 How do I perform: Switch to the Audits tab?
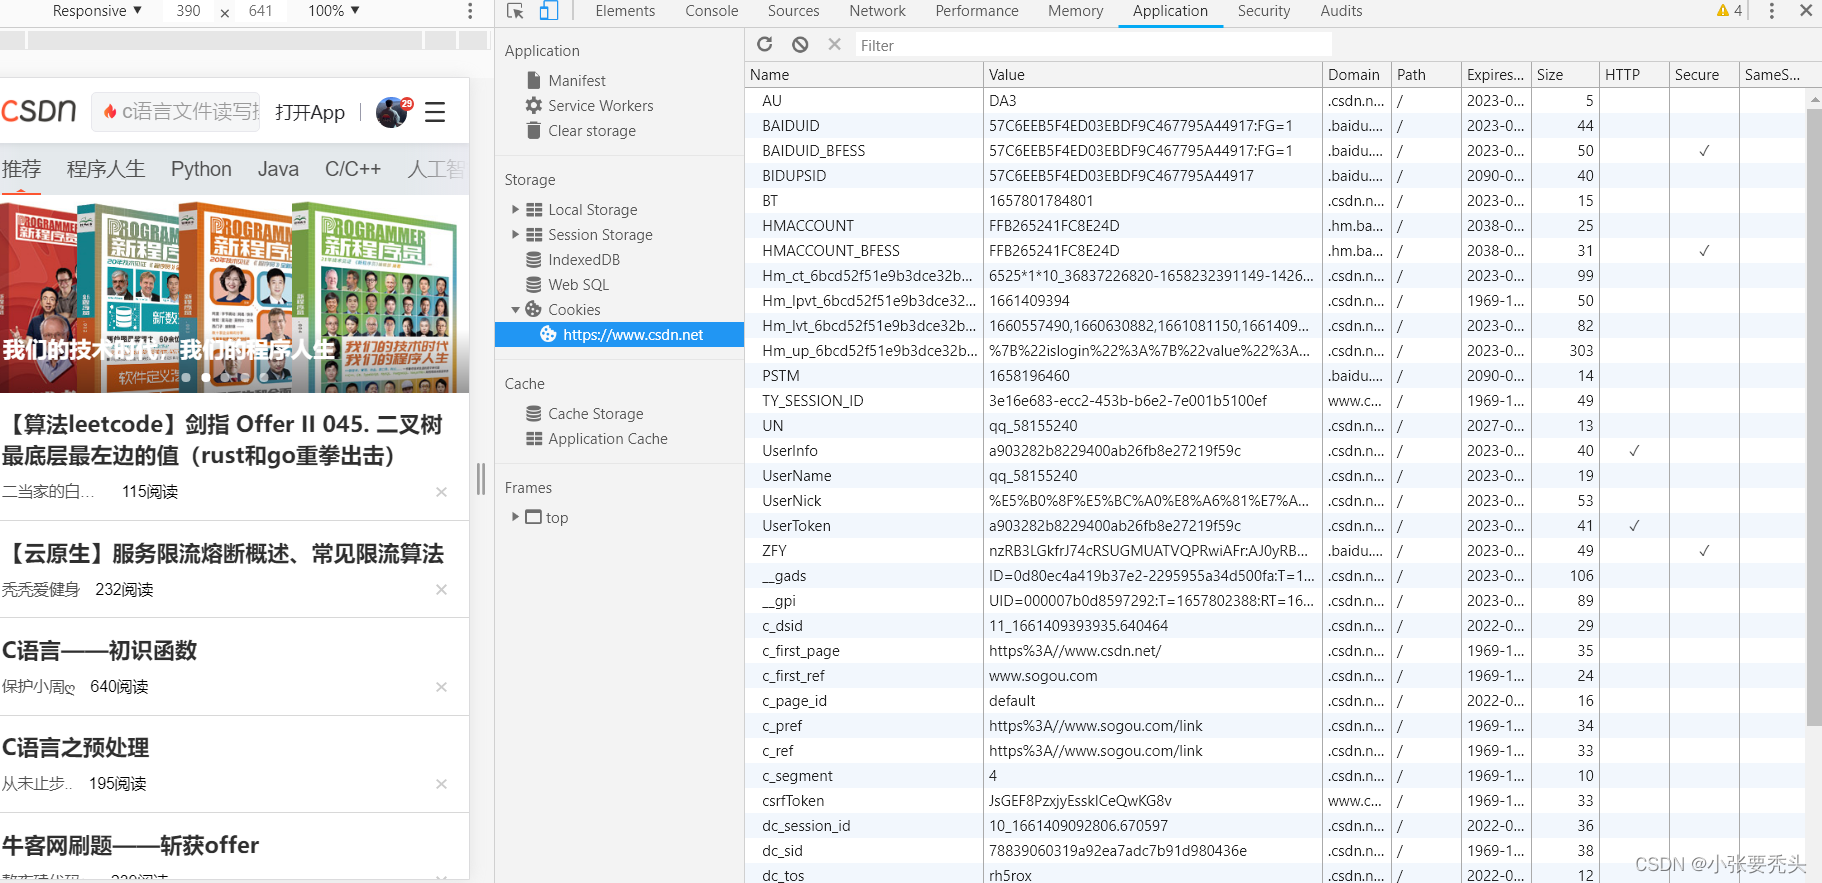tap(1341, 11)
